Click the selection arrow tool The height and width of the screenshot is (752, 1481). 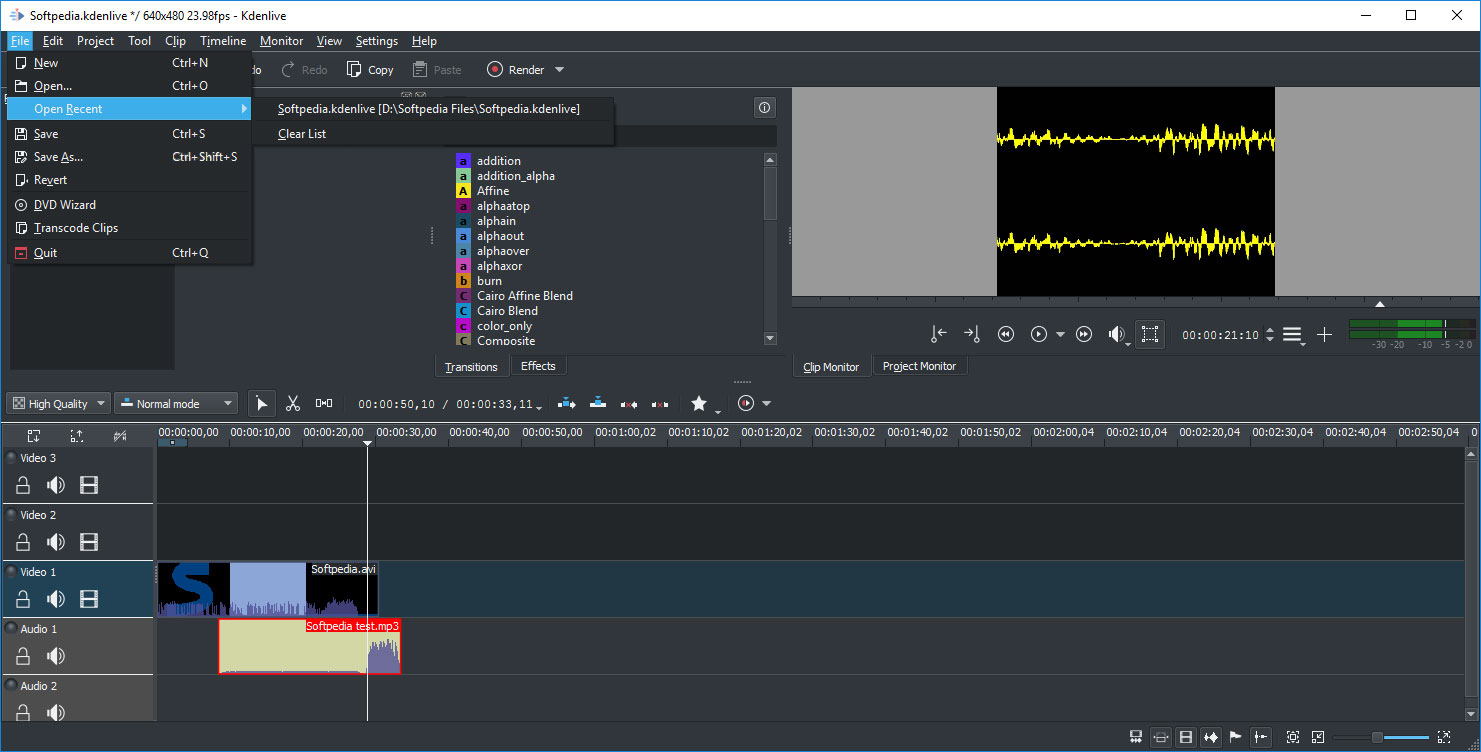[261, 403]
